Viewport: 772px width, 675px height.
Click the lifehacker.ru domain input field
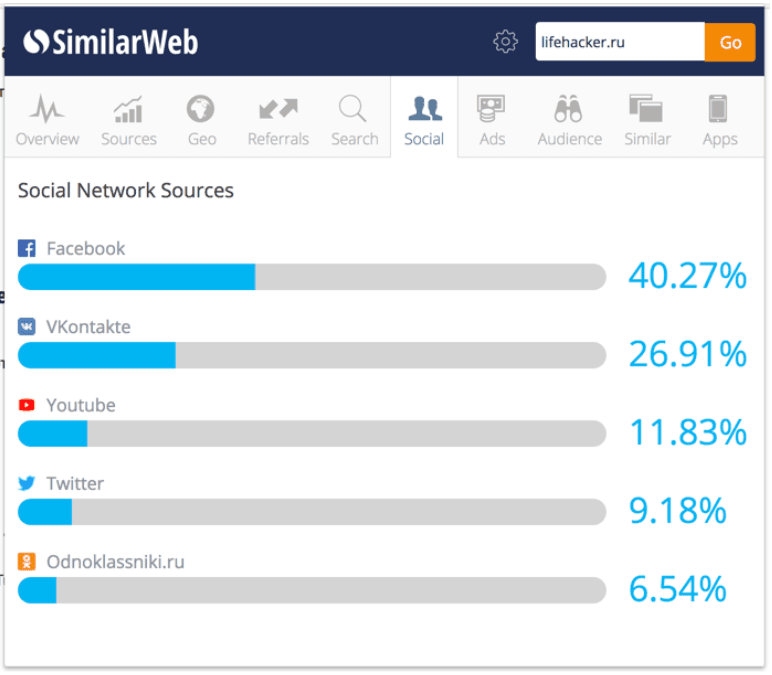[620, 42]
